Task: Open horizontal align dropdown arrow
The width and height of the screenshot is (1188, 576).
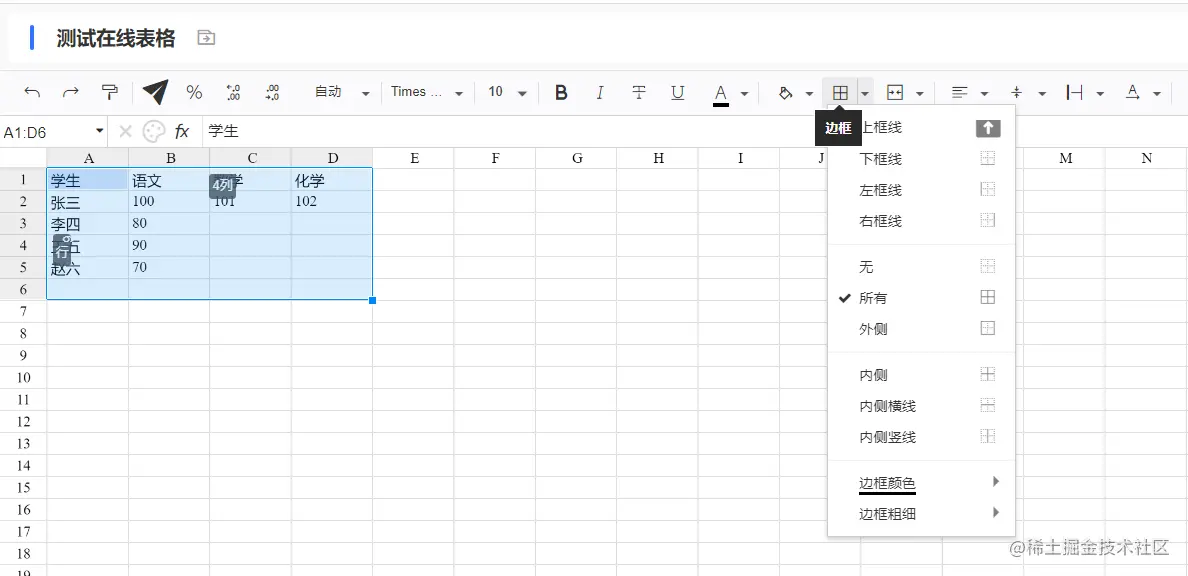Action: tap(984, 94)
